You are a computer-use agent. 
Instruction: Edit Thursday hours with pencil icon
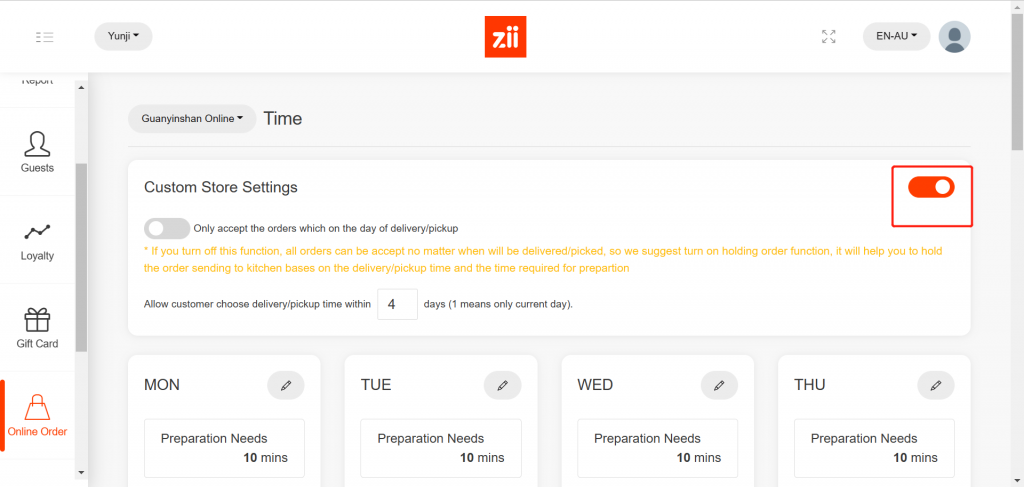935,385
